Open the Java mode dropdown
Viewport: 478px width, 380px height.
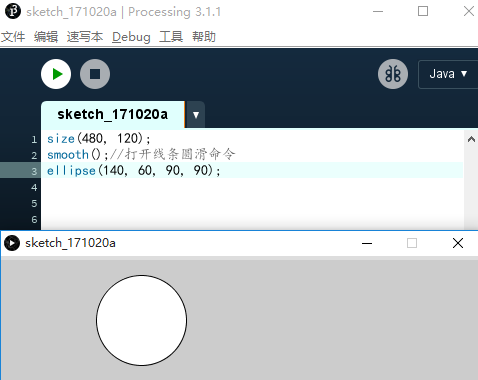[448, 74]
